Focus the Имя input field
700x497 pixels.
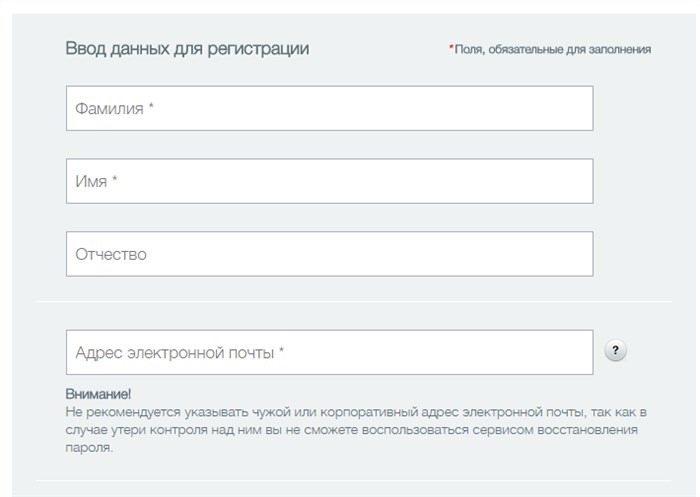coord(329,181)
